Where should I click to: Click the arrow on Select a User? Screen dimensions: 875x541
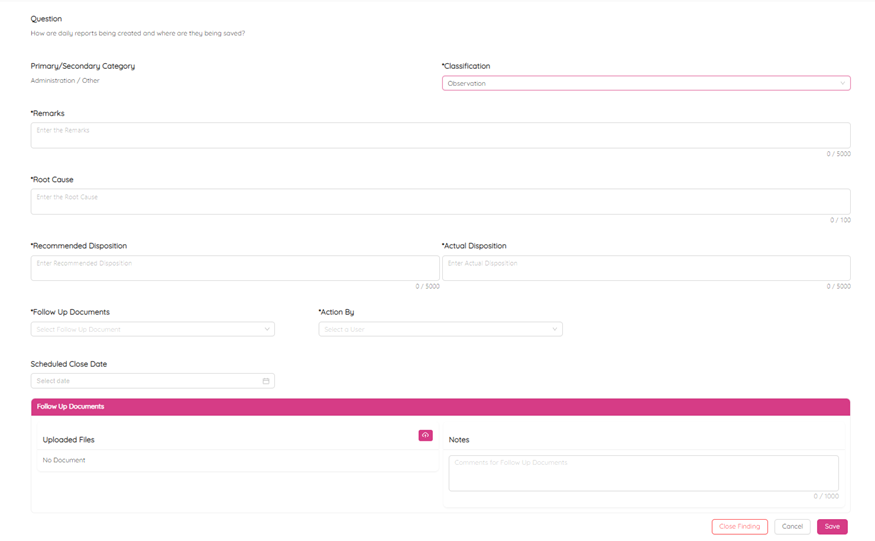pyautogui.click(x=555, y=329)
